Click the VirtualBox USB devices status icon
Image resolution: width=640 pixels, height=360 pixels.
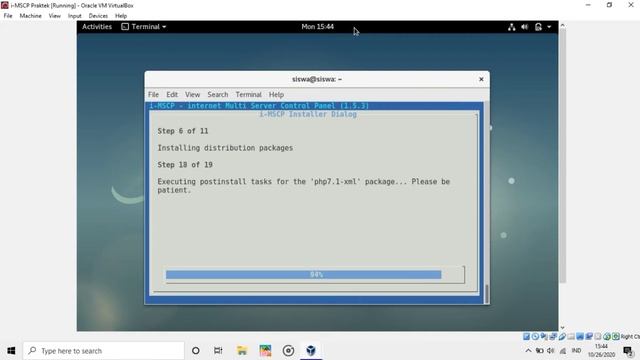pos(562,336)
